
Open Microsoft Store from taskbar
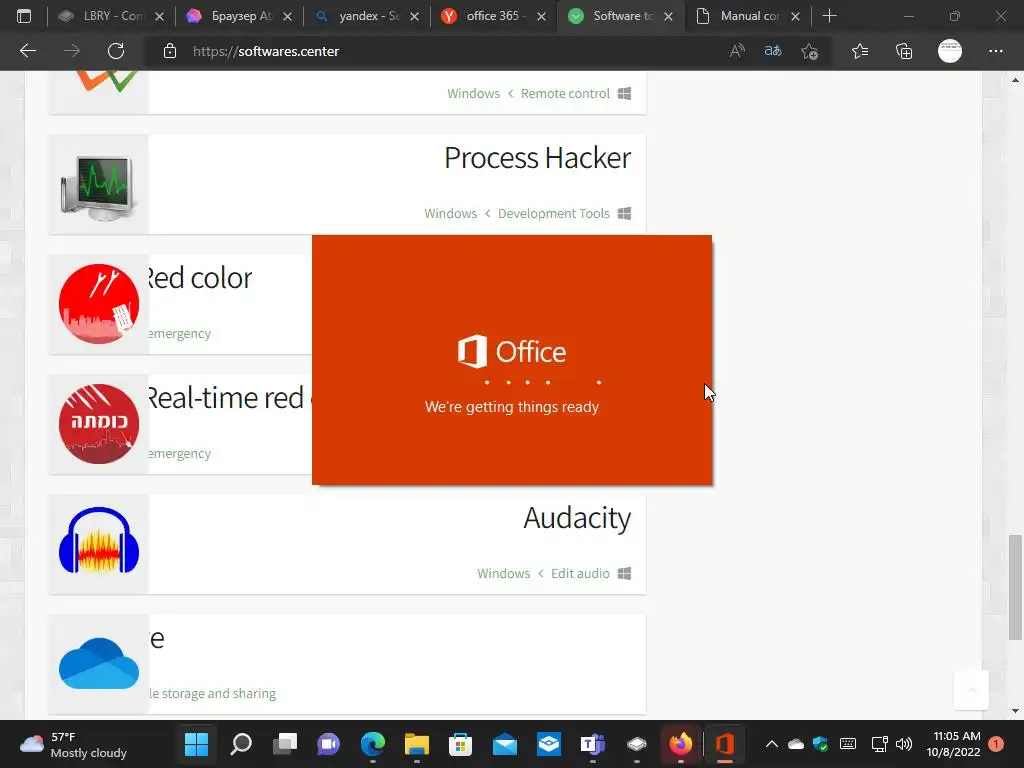point(460,744)
